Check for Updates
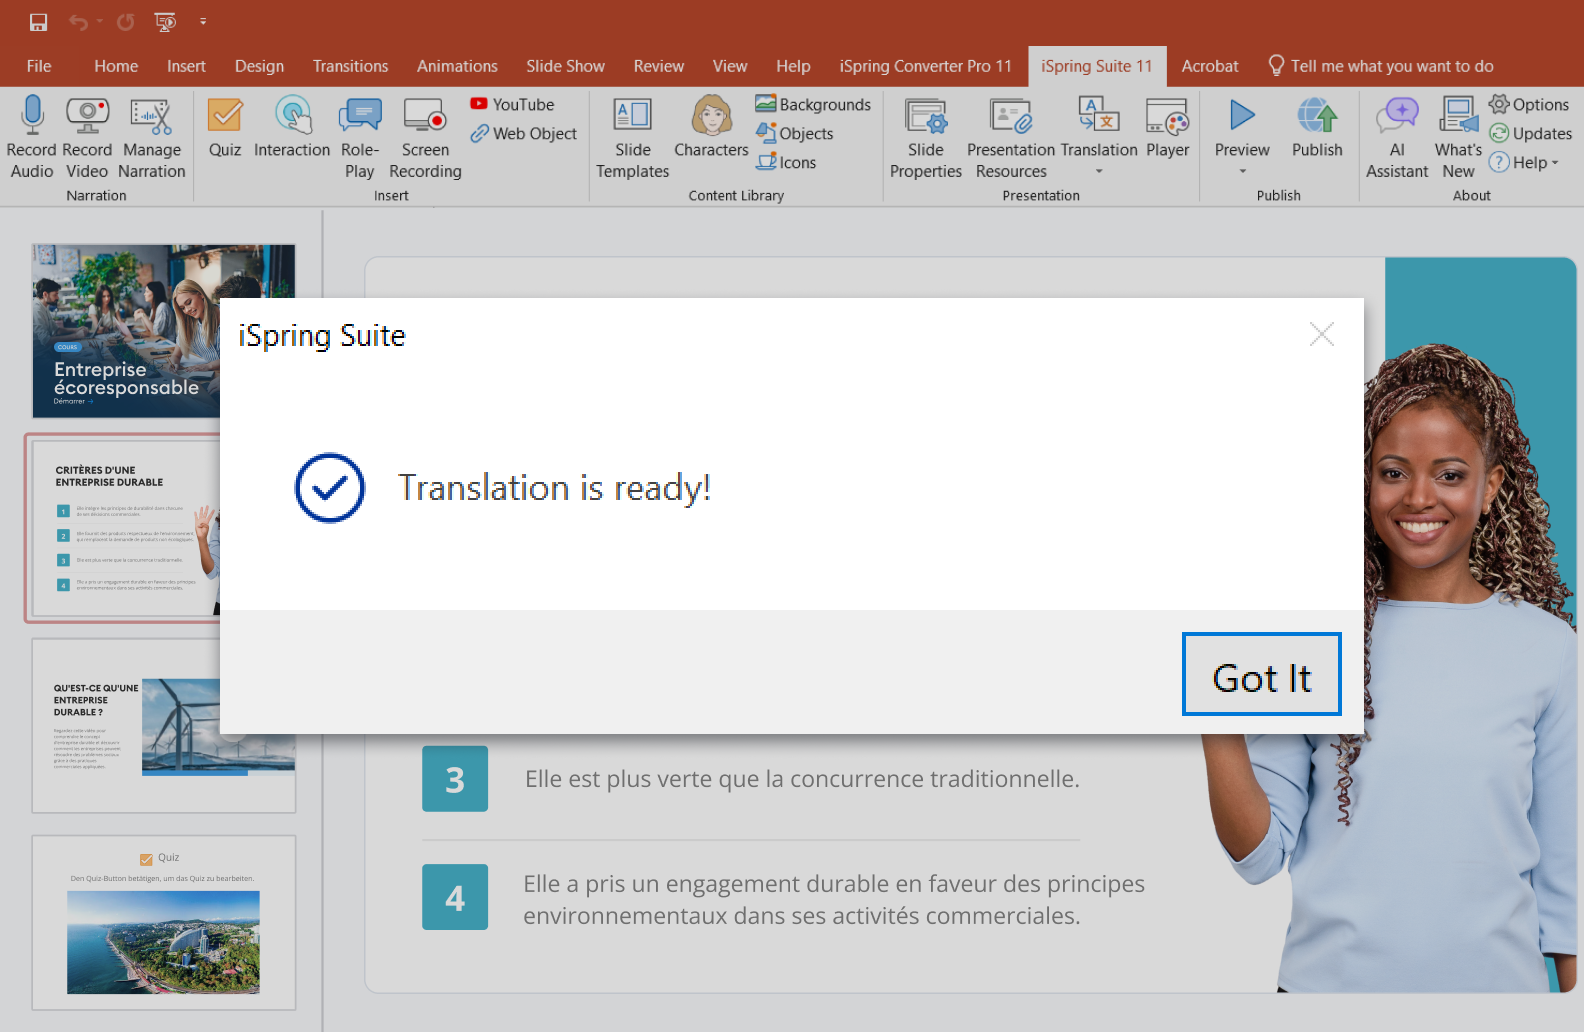The height and width of the screenshot is (1032, 1584). 1530,133
